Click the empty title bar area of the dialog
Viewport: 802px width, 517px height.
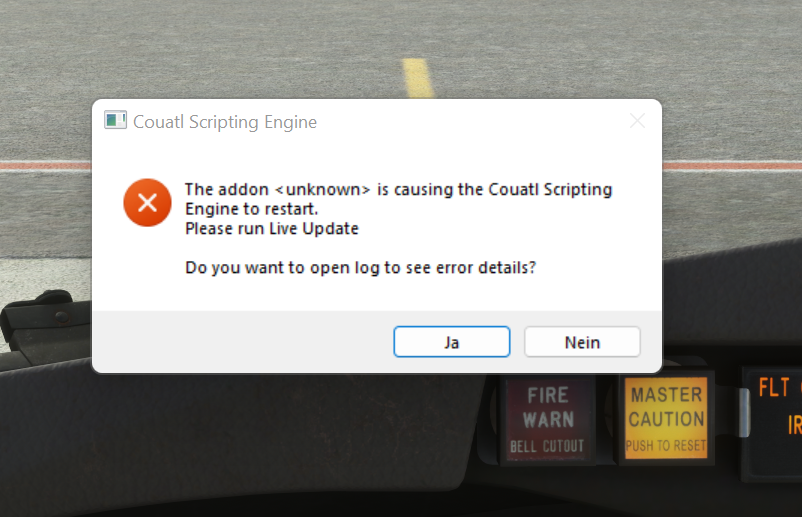(471, 122)
